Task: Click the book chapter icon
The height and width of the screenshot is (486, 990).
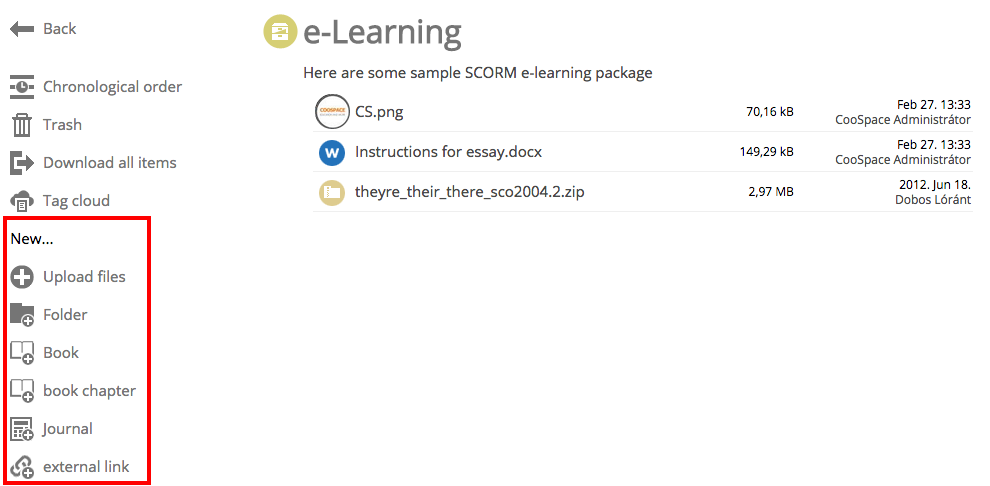Action: 22,391
